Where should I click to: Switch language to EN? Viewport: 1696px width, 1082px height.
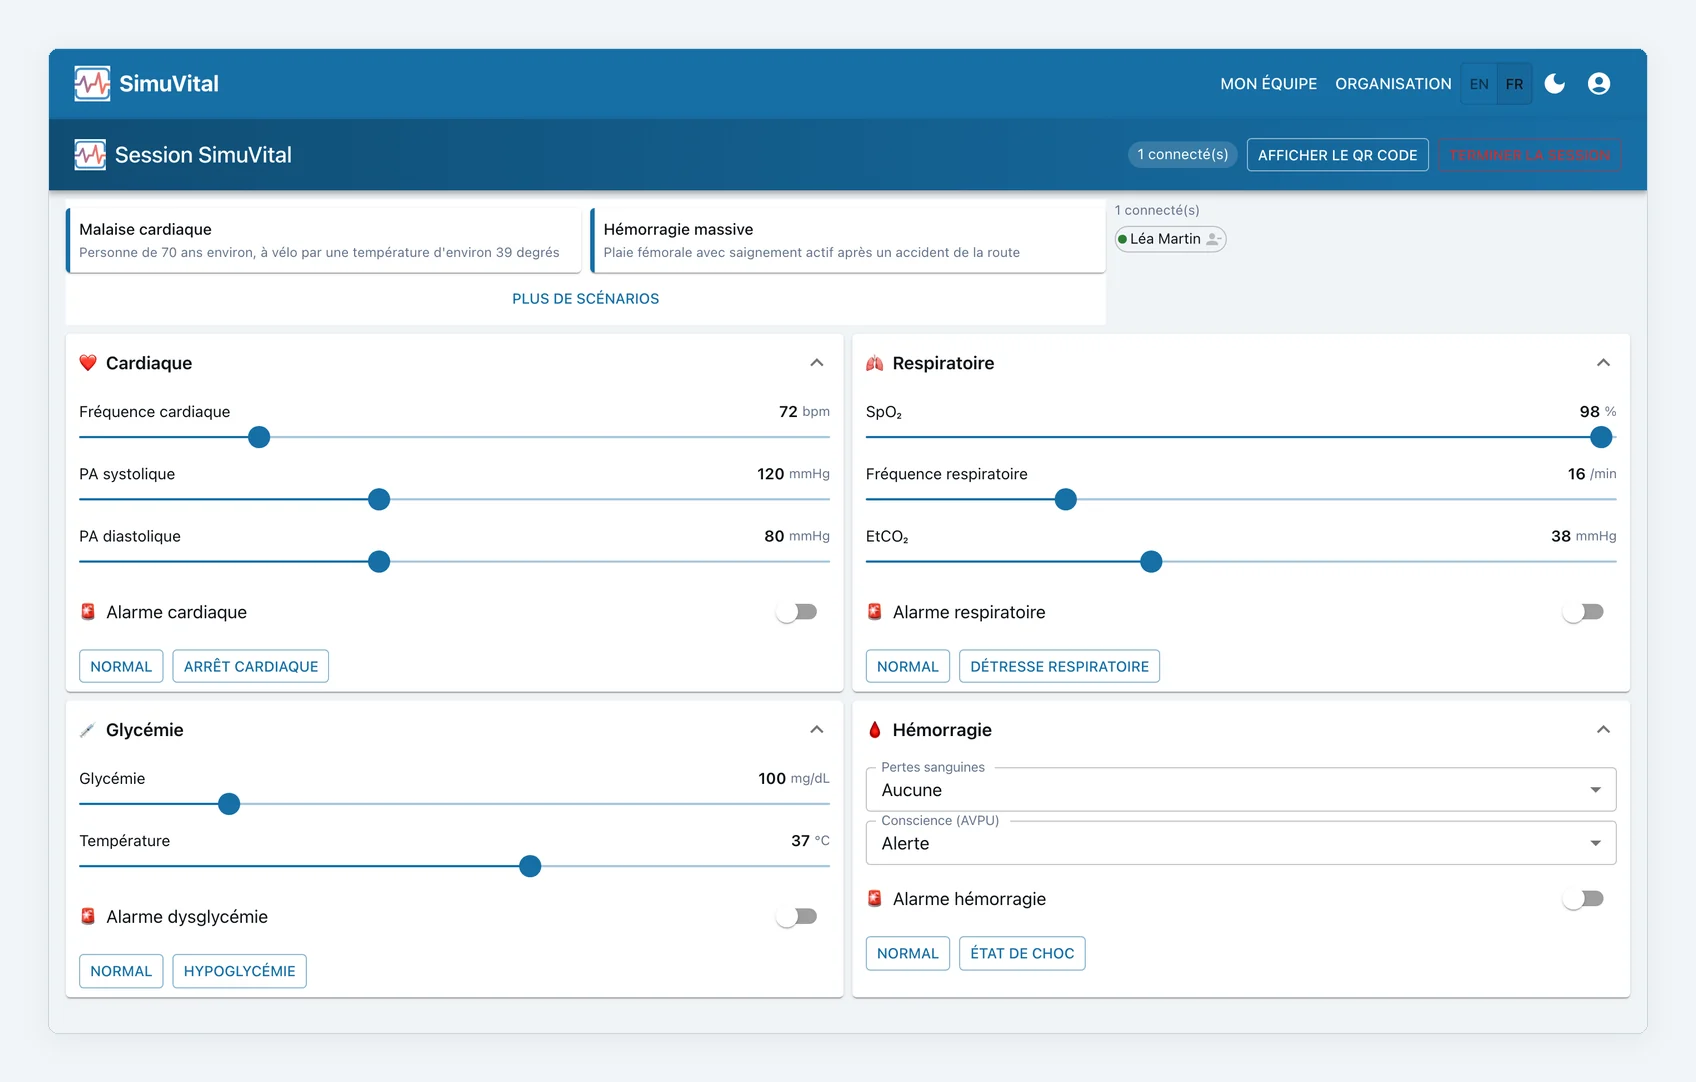click(1479, 84)
